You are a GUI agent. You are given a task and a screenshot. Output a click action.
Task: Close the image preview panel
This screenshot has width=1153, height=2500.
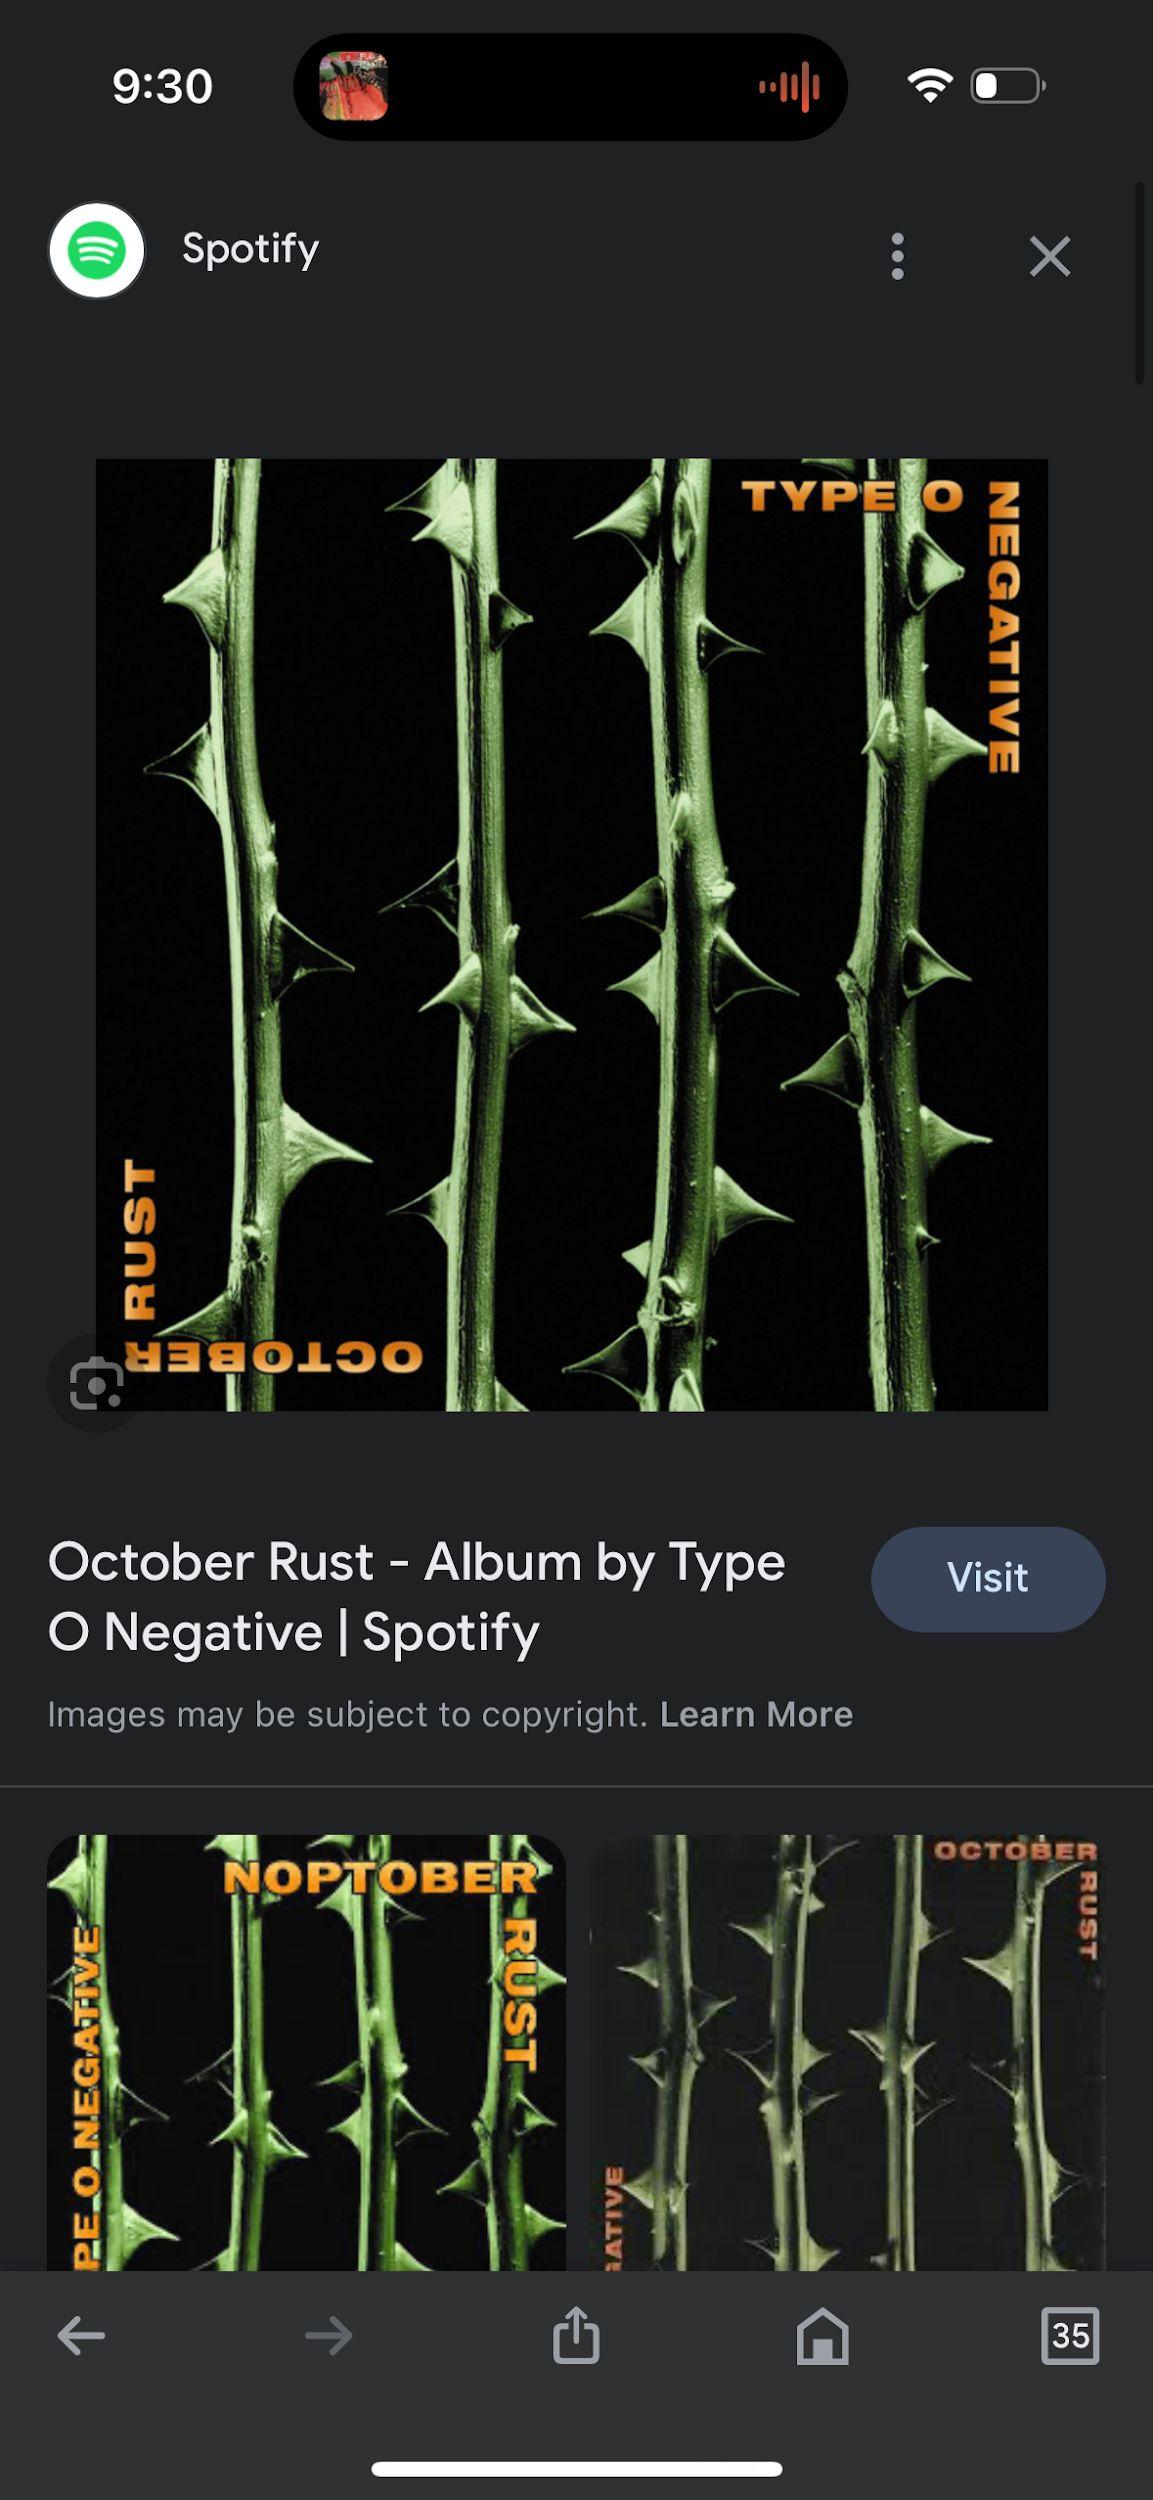click(x=1049, y=256)
